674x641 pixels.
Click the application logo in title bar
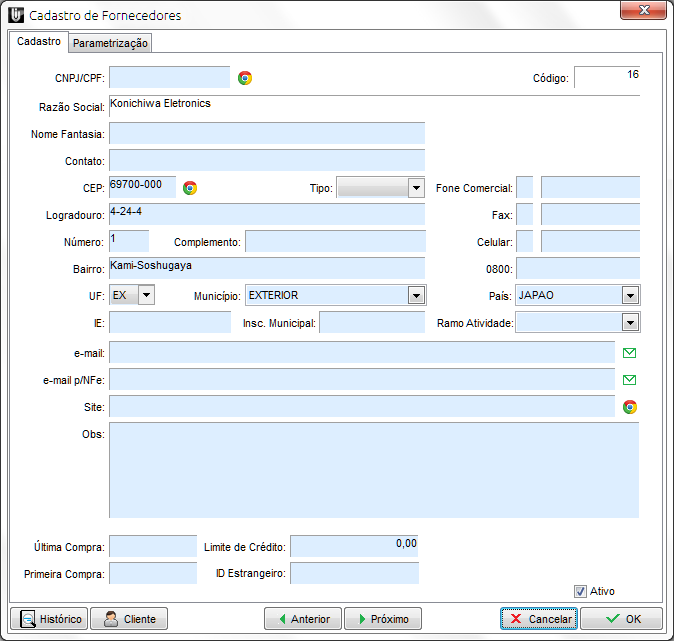coord(15,16)
